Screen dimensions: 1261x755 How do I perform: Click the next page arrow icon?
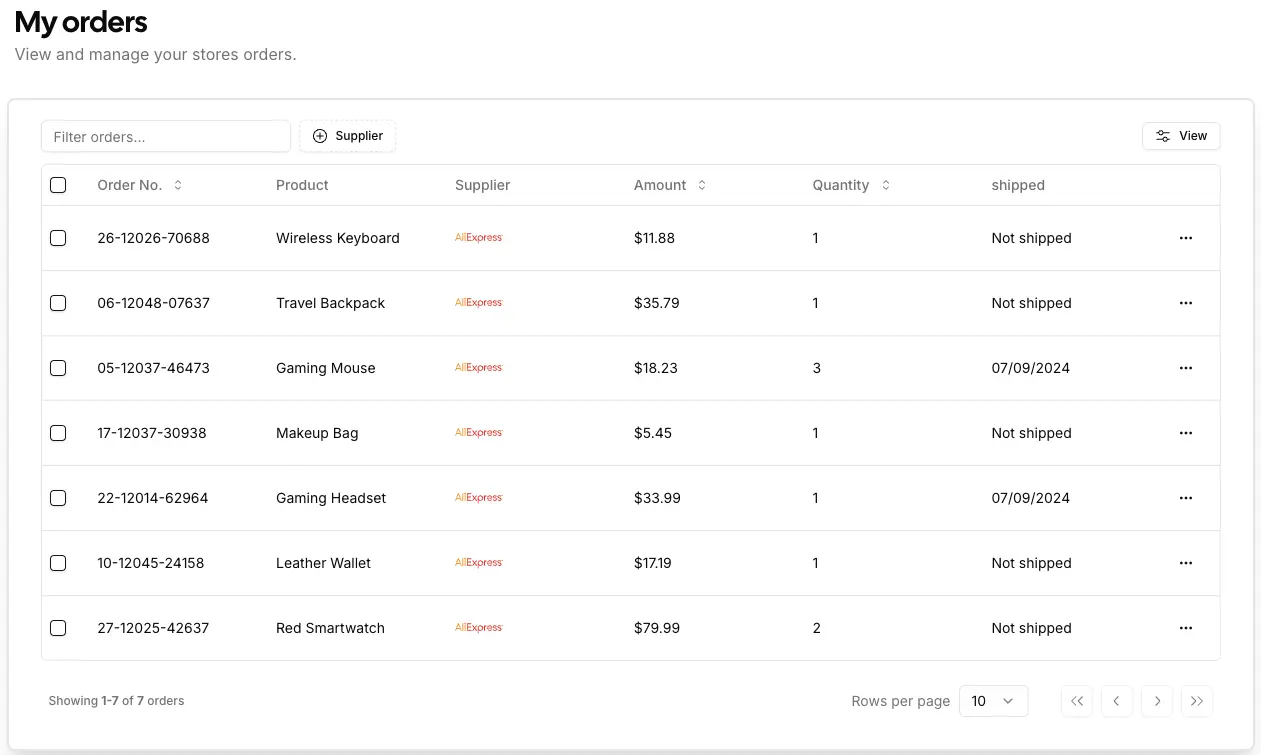(x=1157, y=701)
